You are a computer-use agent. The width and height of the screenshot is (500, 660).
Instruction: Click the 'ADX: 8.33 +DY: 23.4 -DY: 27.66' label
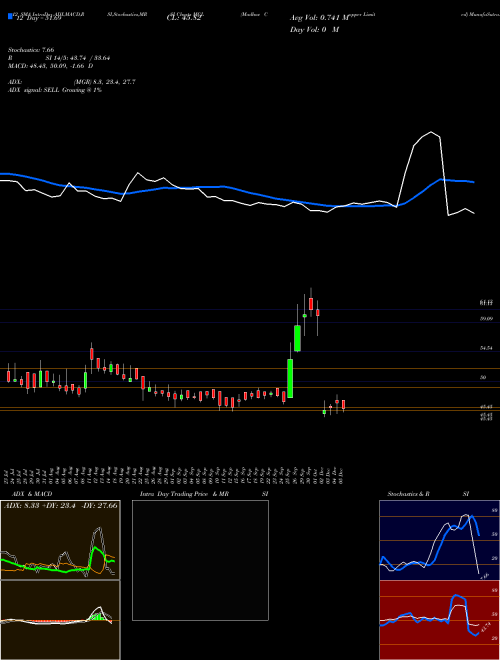click(x=60, y=506)
